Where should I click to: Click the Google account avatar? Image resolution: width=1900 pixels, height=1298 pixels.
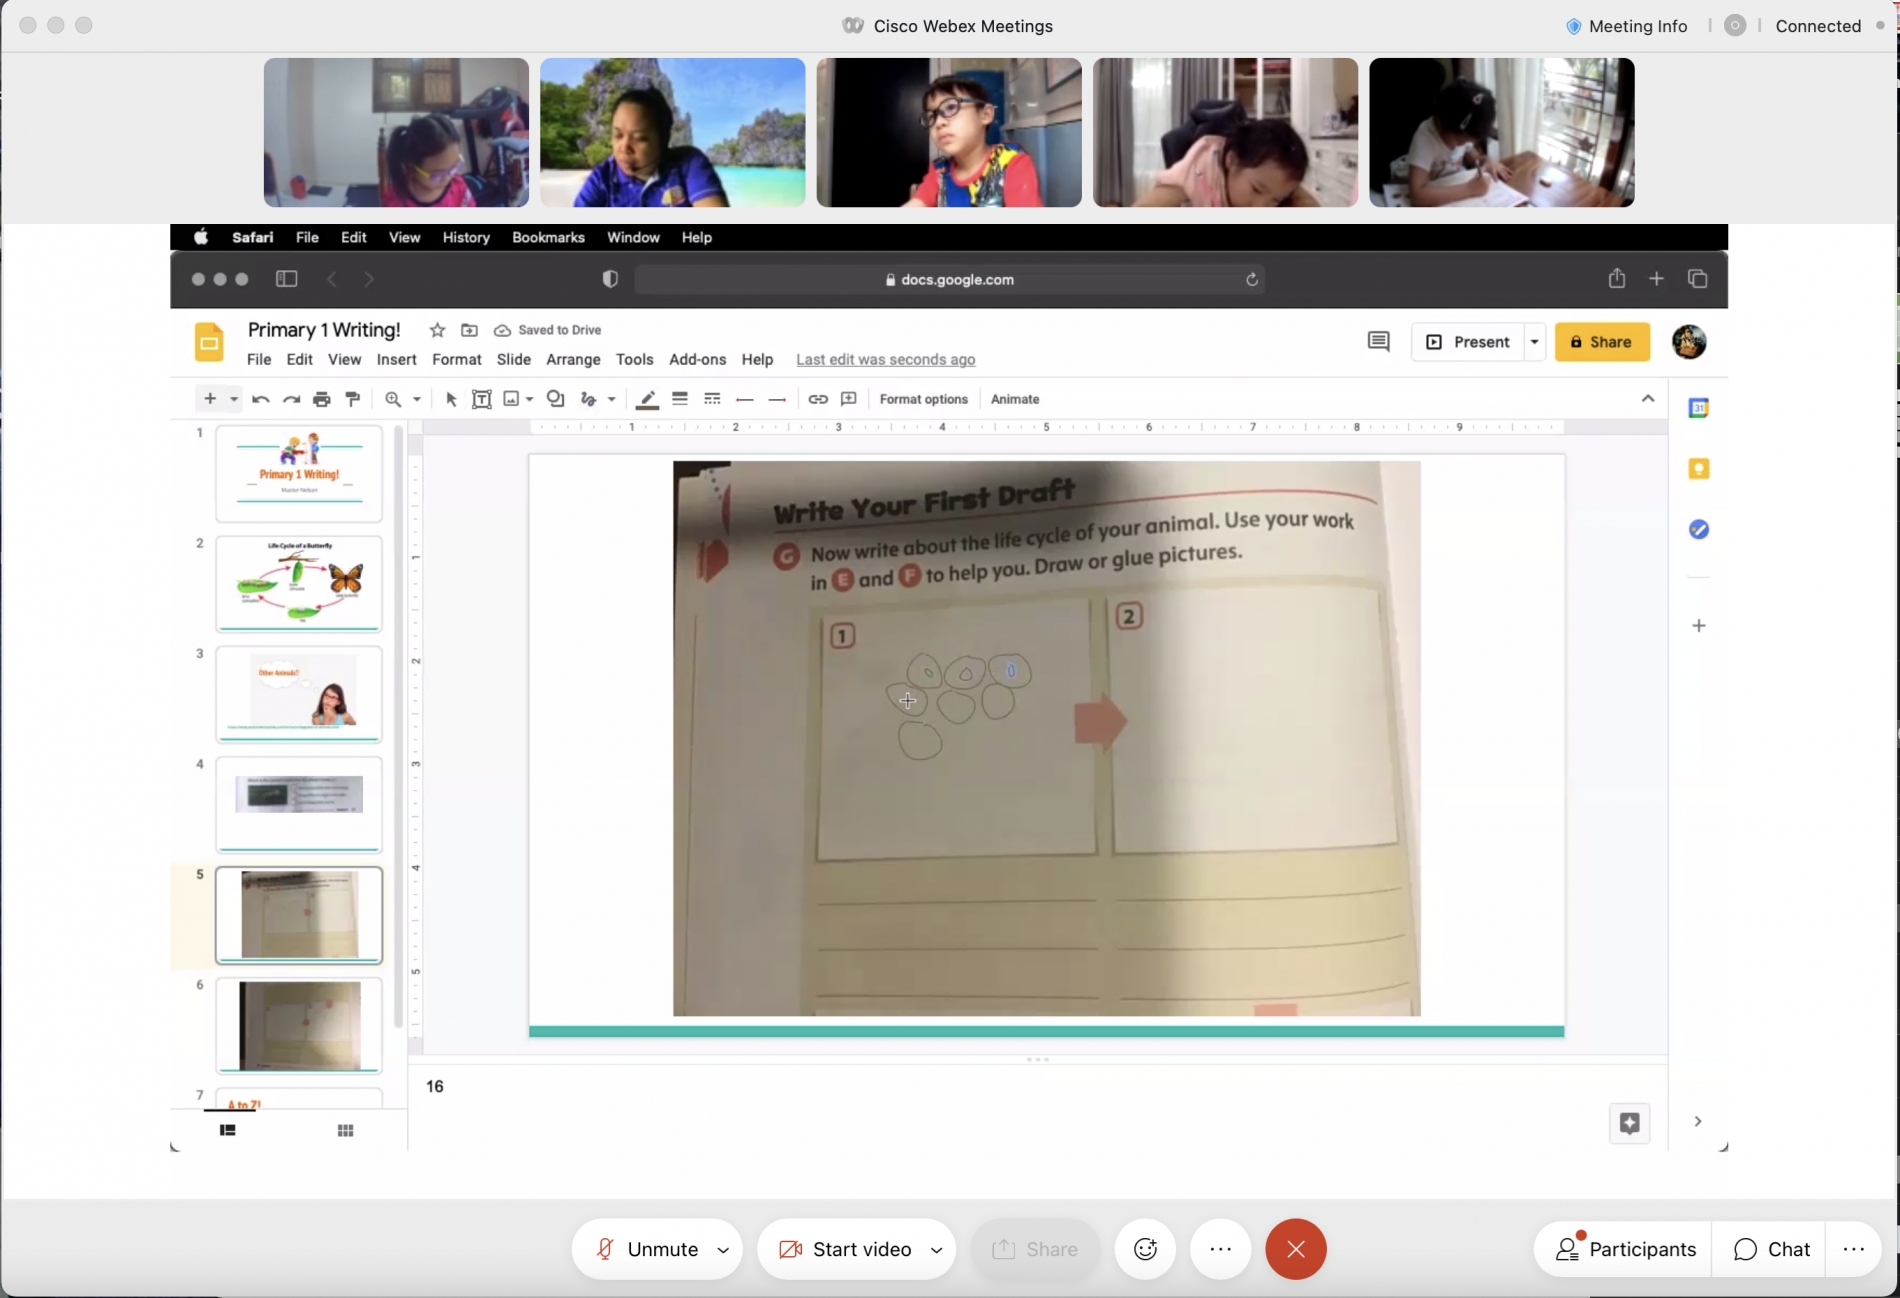[1689, 342]
